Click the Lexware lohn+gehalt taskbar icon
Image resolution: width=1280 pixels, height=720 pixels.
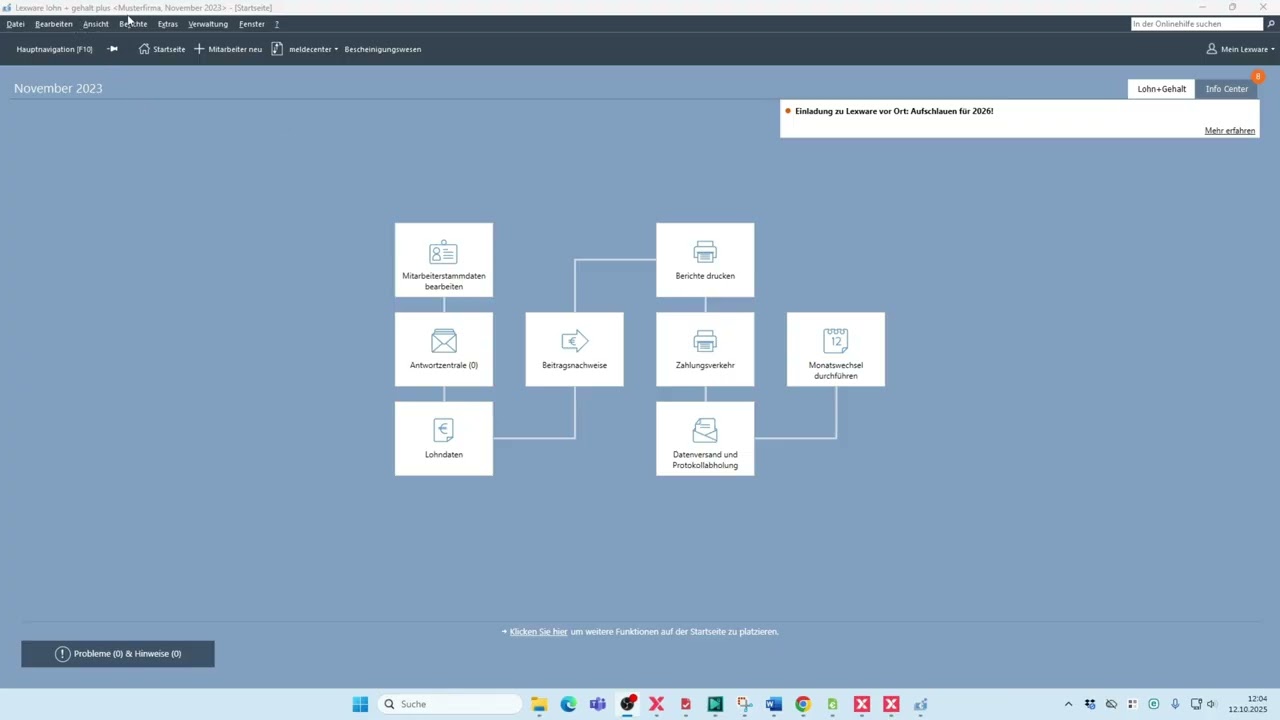coord(921,704)
